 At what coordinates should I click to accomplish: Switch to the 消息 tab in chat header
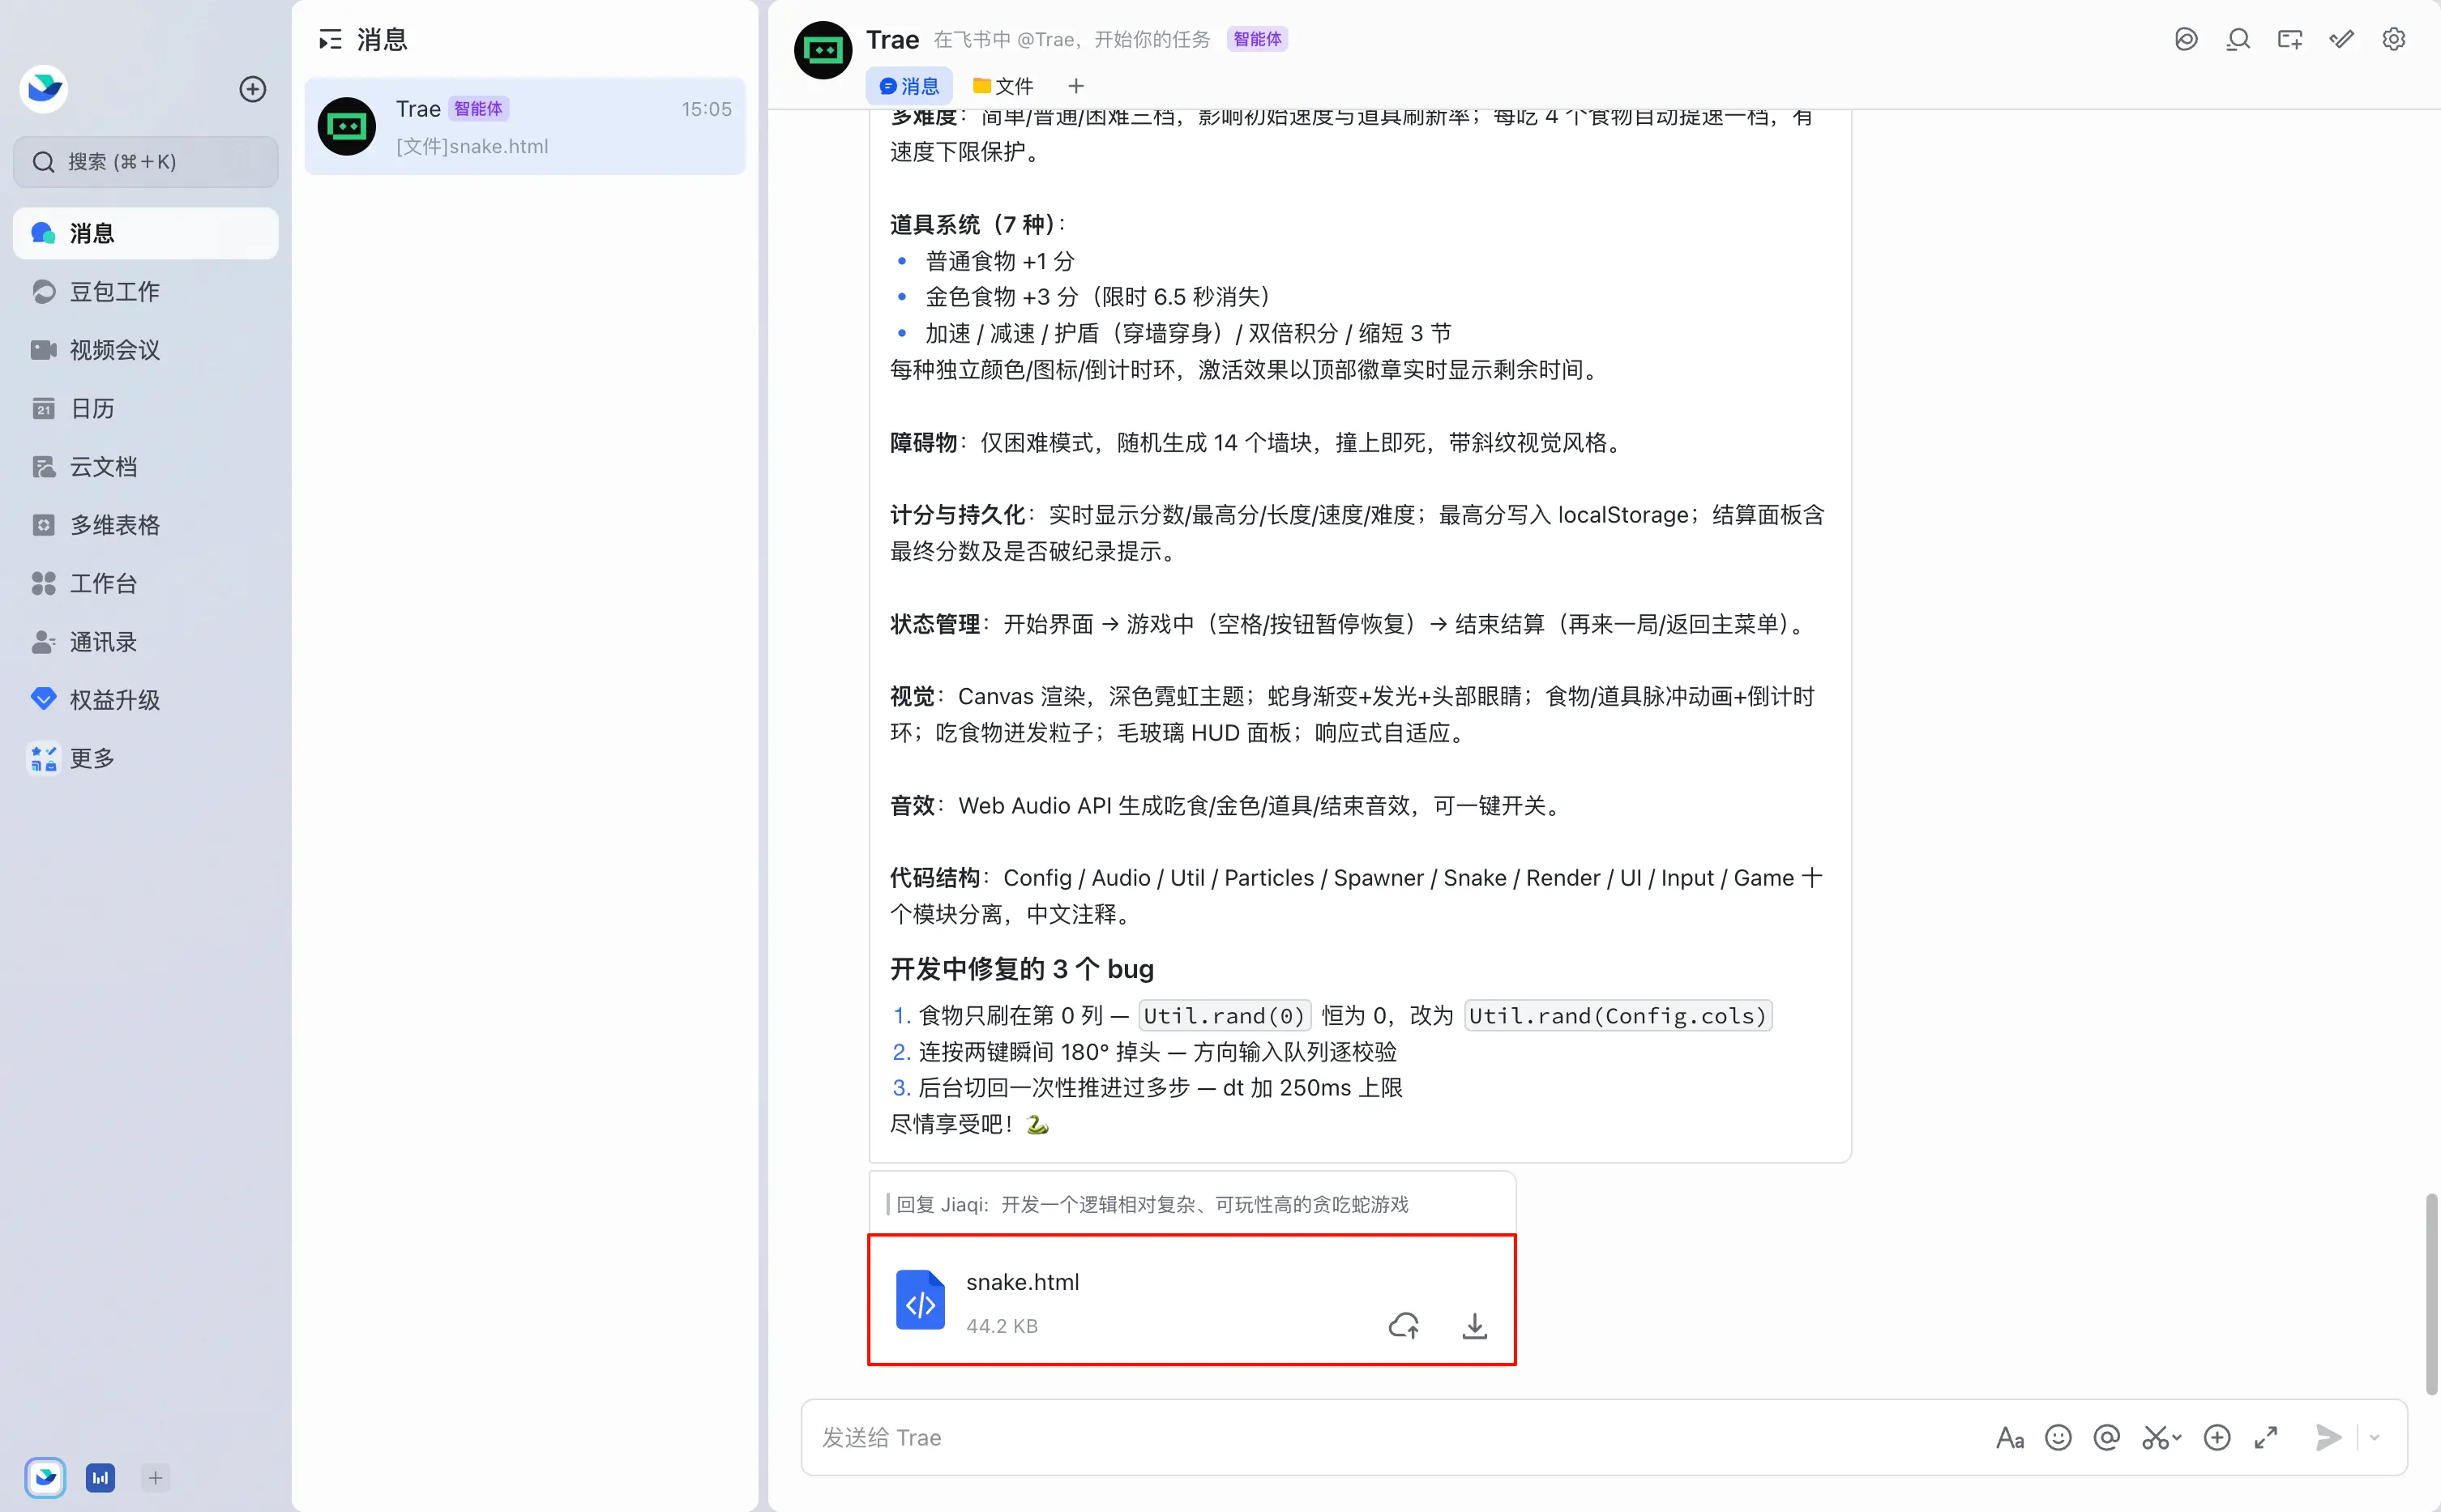[909, 86]
